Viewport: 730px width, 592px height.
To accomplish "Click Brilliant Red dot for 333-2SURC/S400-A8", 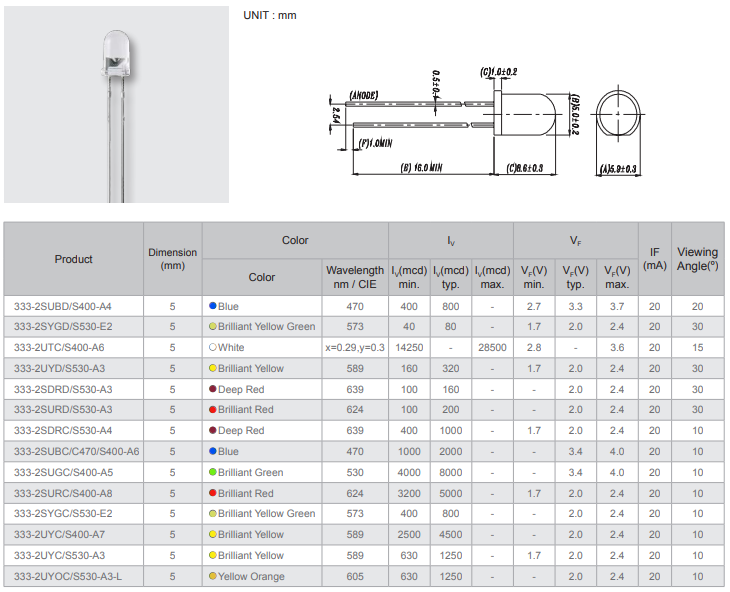I will 212,494.
